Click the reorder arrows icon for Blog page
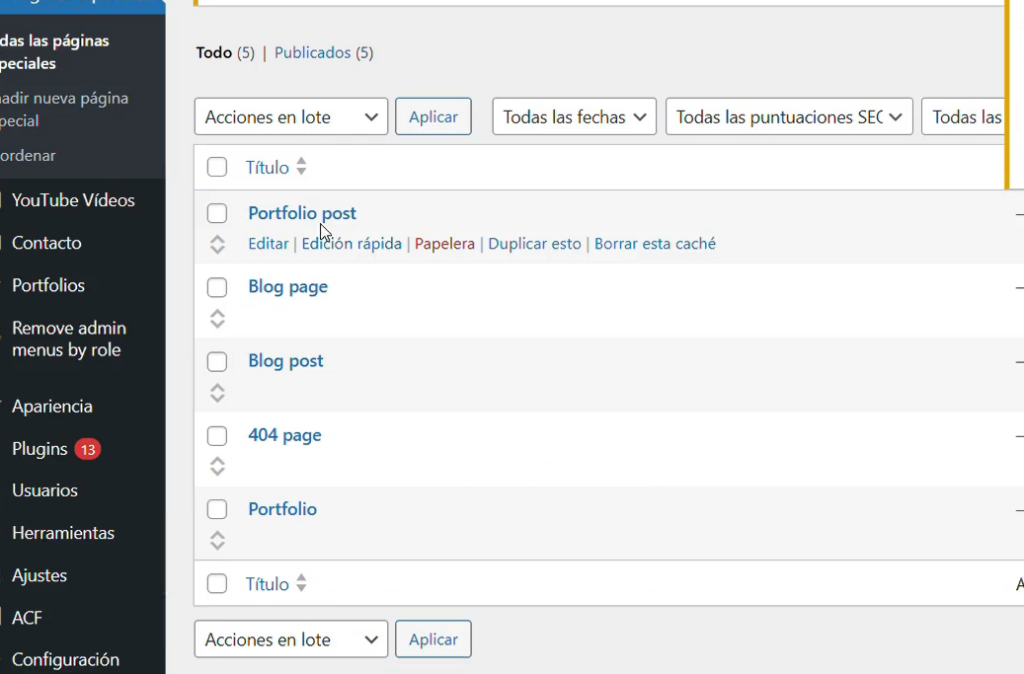The width and height of the screenshot is (1024, 674). [217, 319]
